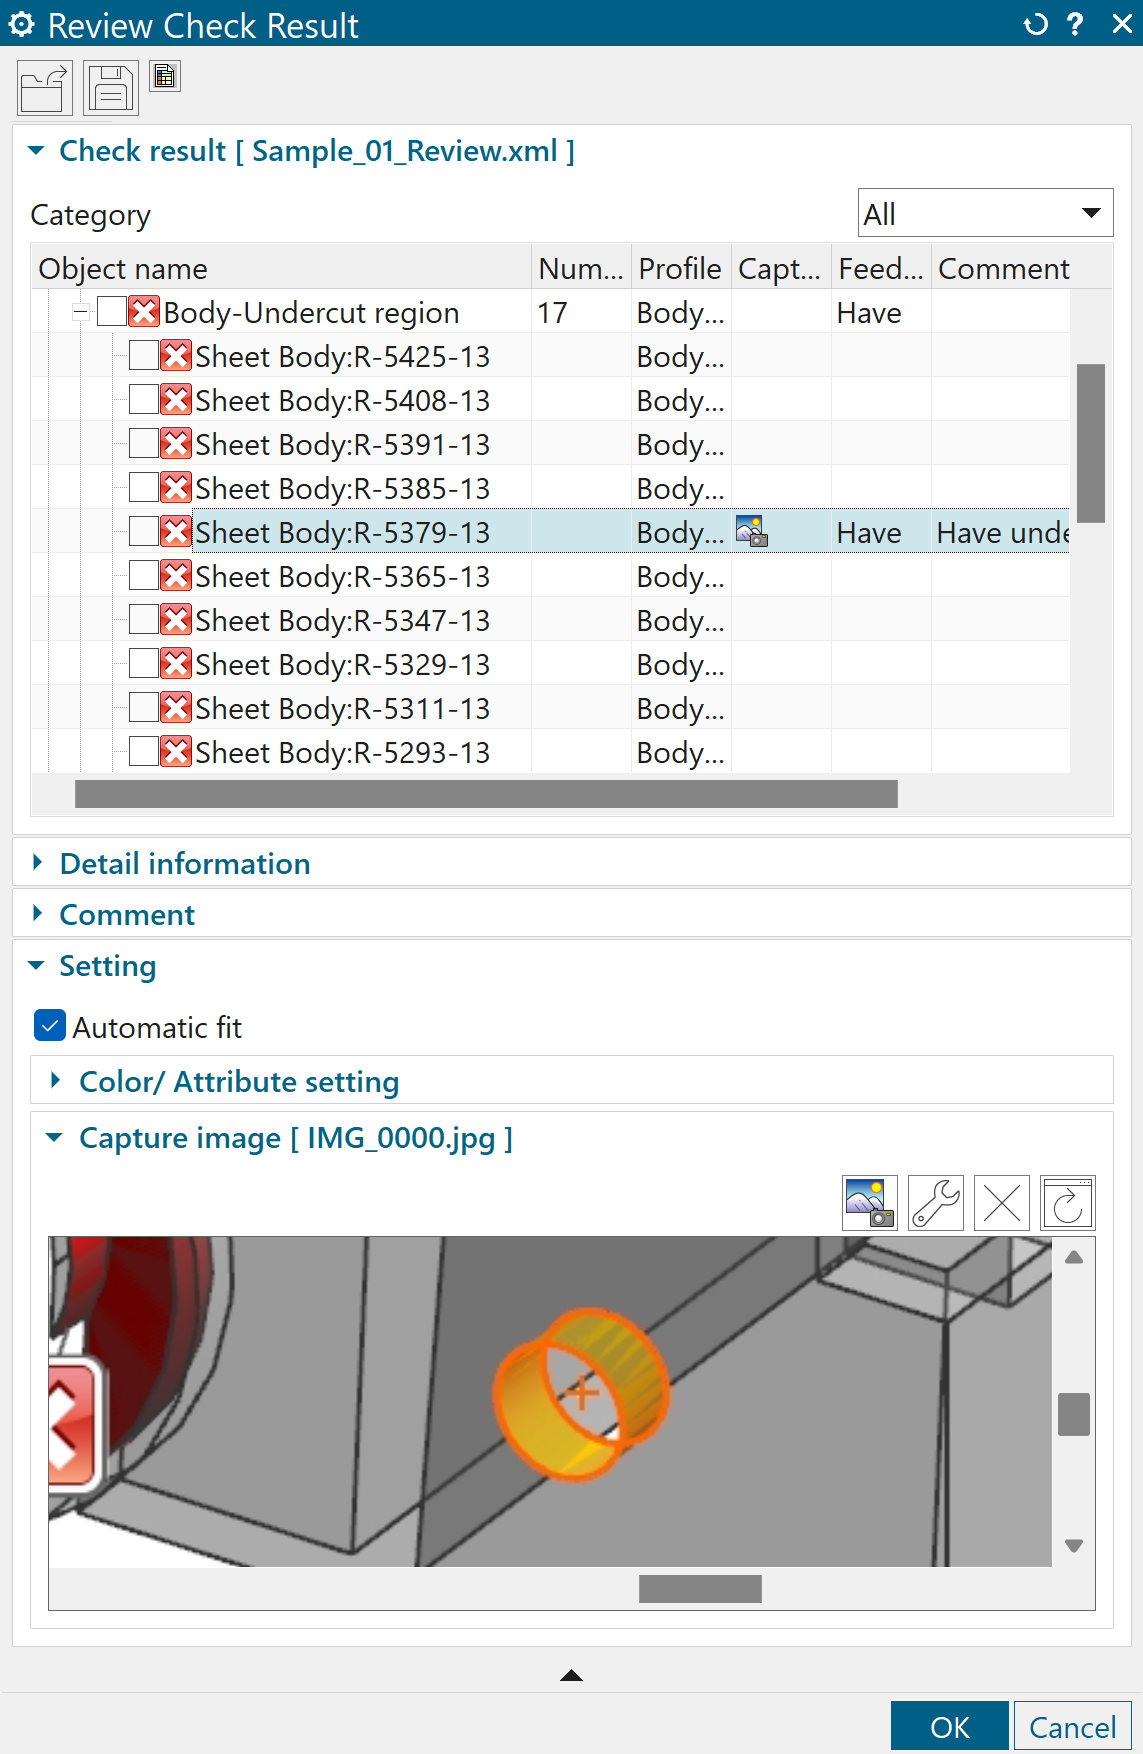1143x1754 pixels.
Task: Click the open file folder icon
Action: point(44,89)
